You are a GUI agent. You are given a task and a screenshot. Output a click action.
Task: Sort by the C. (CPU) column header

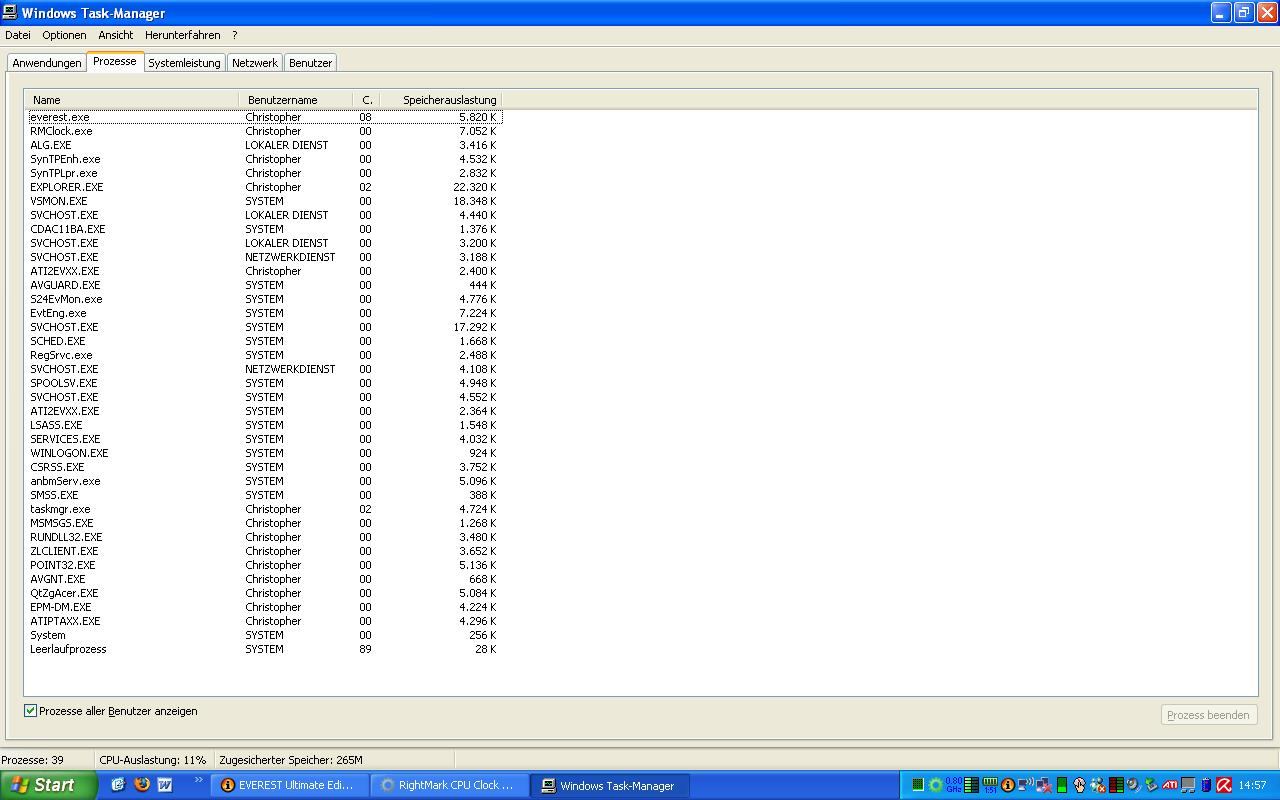point(366,100)
